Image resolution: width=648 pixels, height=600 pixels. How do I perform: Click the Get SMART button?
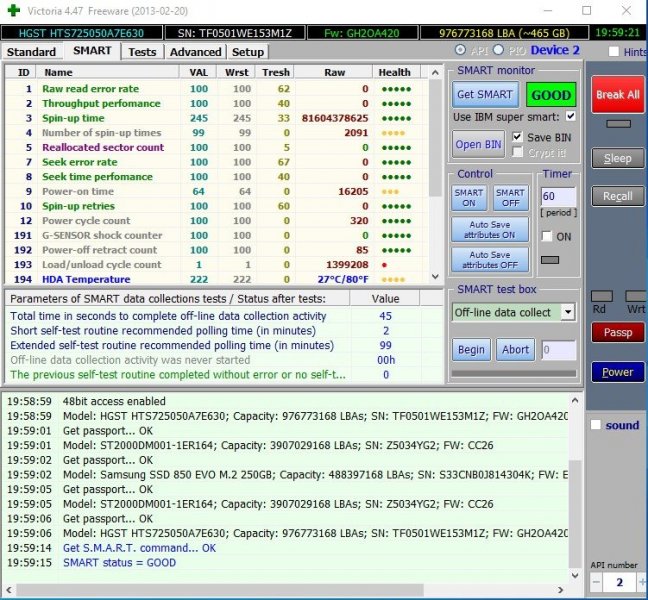pos(484,95)
